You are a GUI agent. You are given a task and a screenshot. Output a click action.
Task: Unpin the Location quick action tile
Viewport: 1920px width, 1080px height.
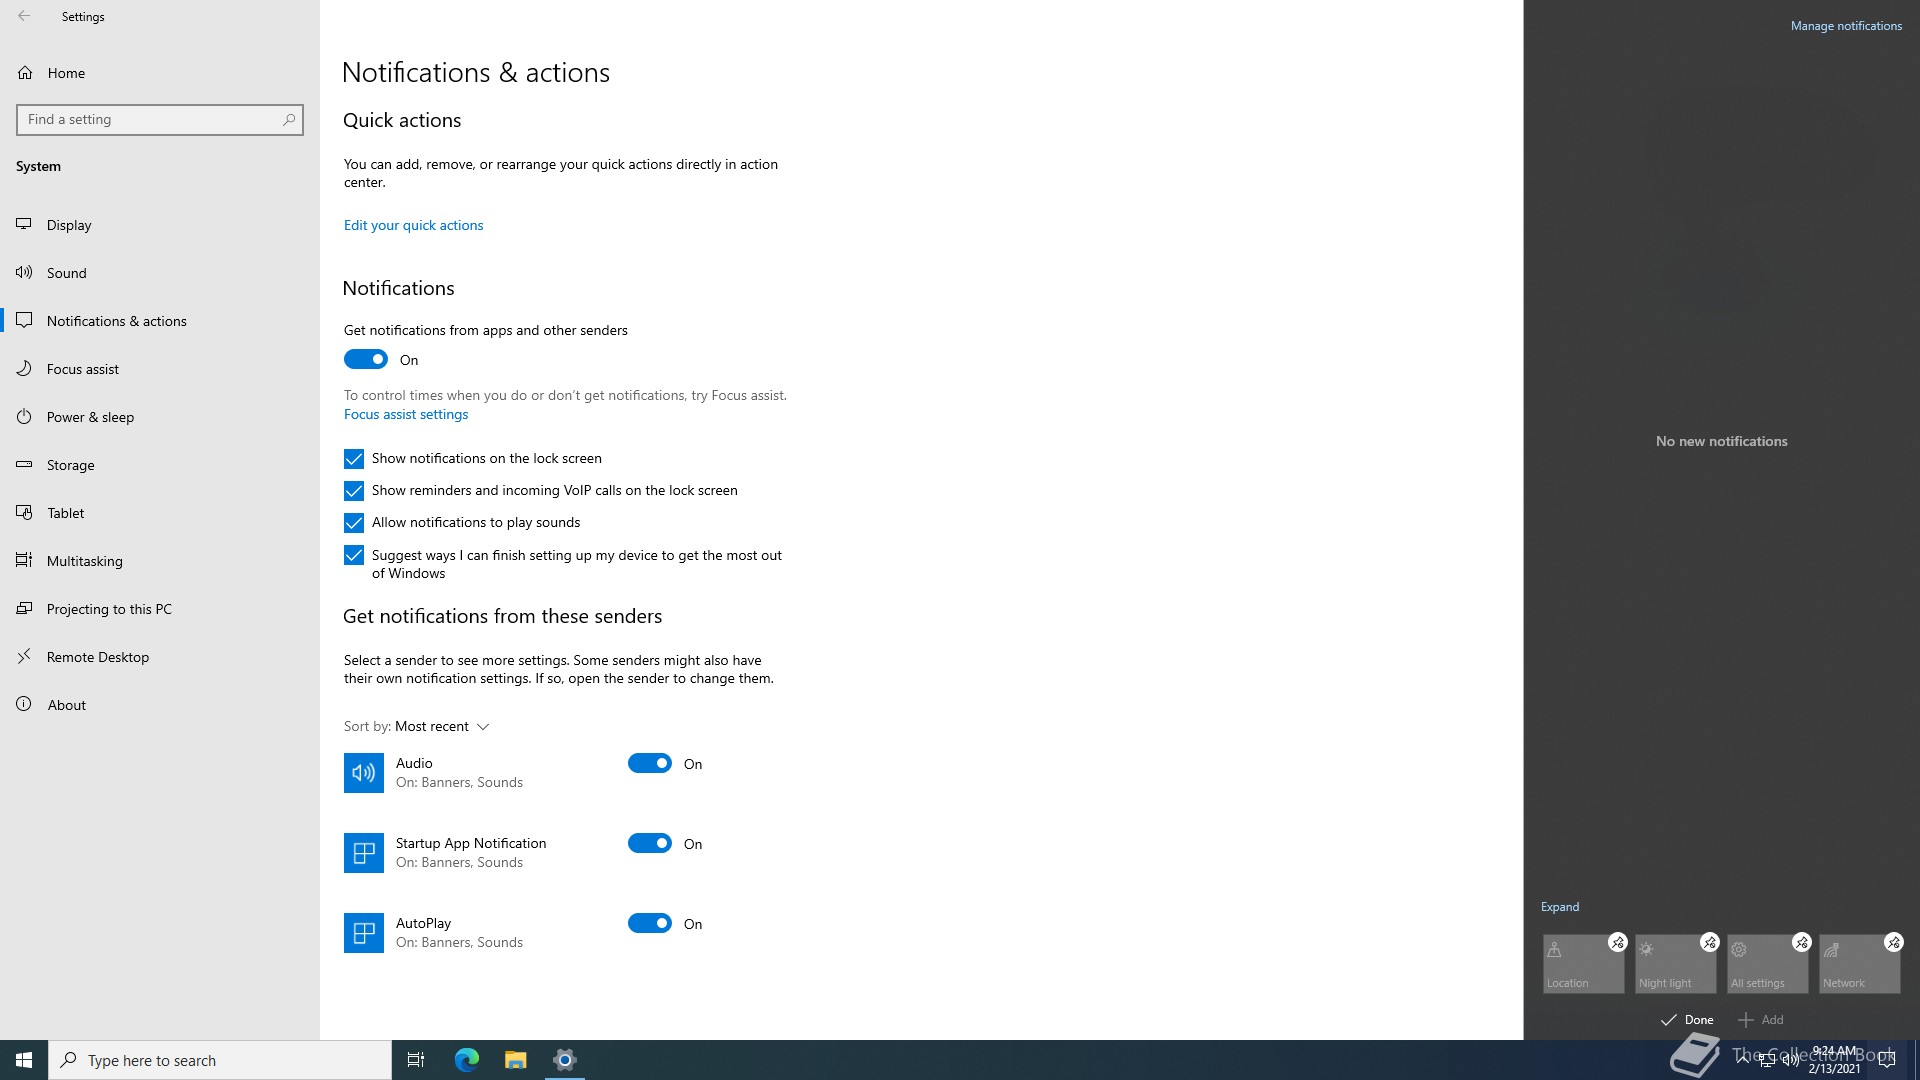1617,942
